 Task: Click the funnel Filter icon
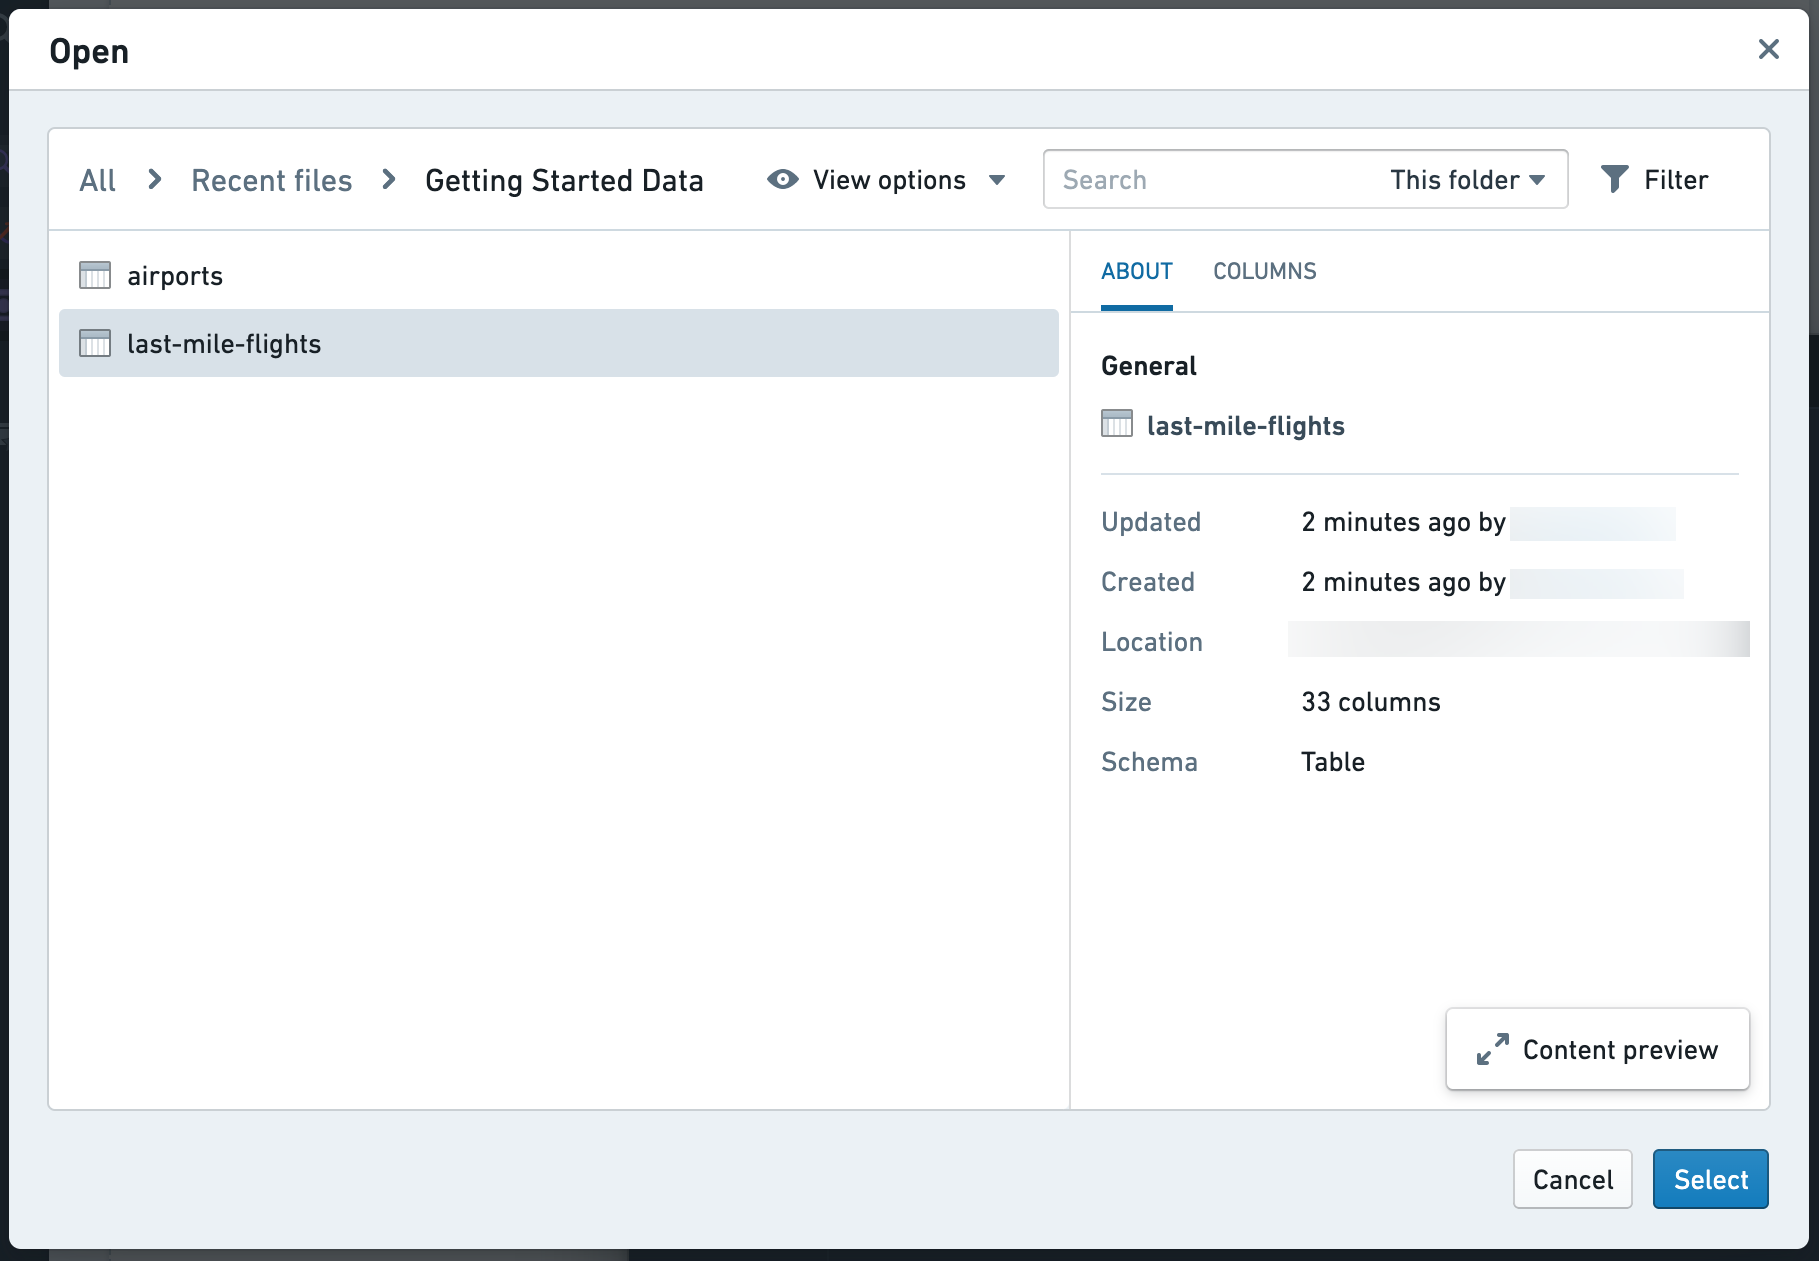point(1614,179)
